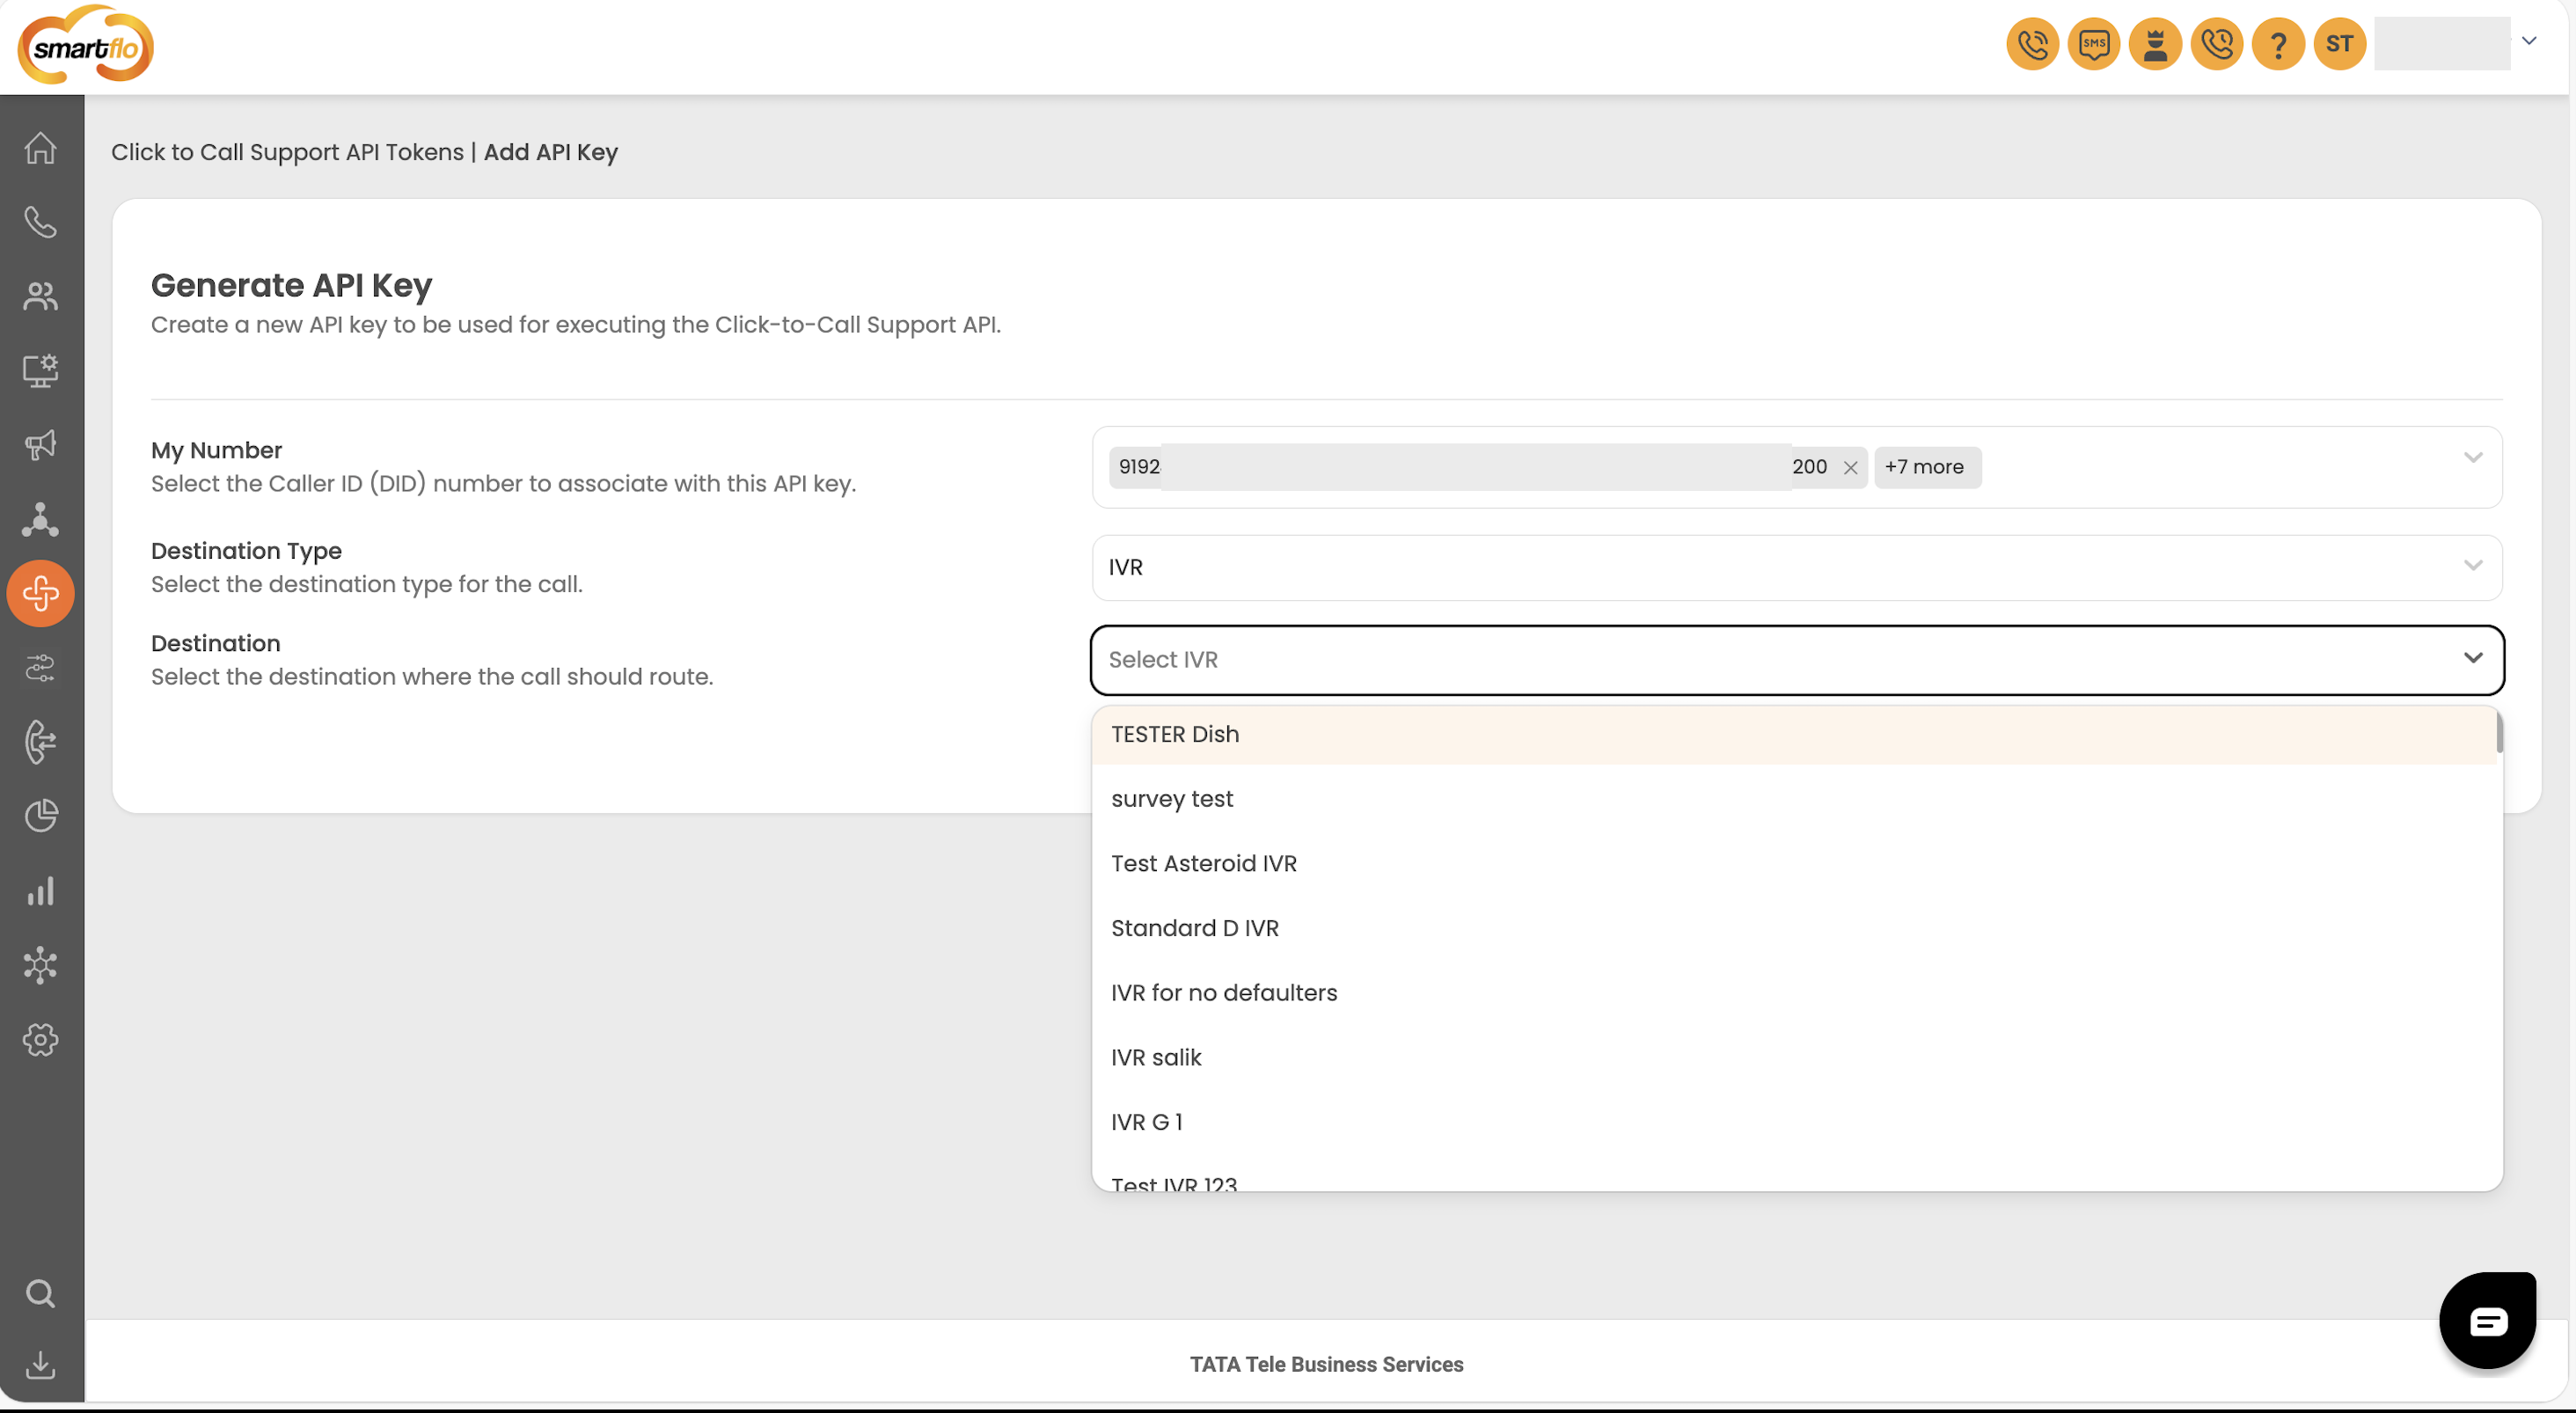Screen dimensions: 2576x1413
Task: Click TATA Tele Business Services footer text
Action: pyautogui.click(x=1326, y=1365)
